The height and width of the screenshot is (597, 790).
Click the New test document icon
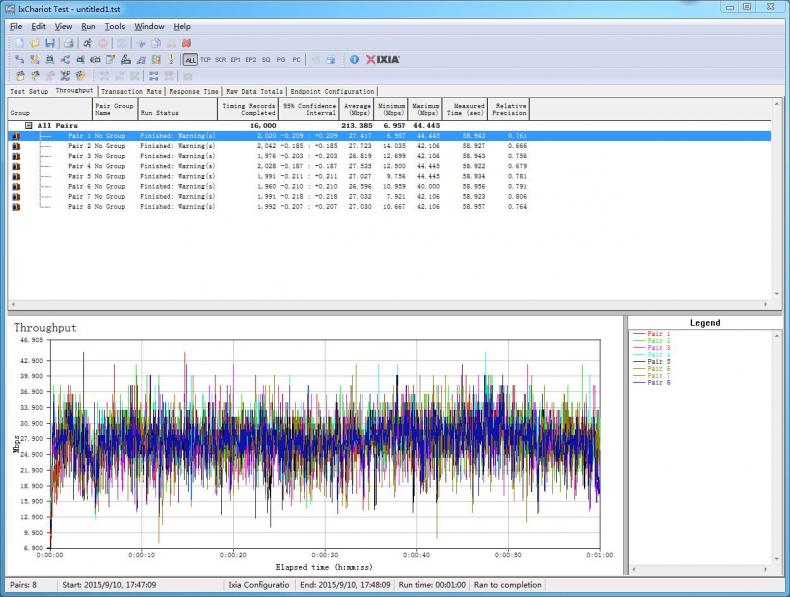click(20, 43)
